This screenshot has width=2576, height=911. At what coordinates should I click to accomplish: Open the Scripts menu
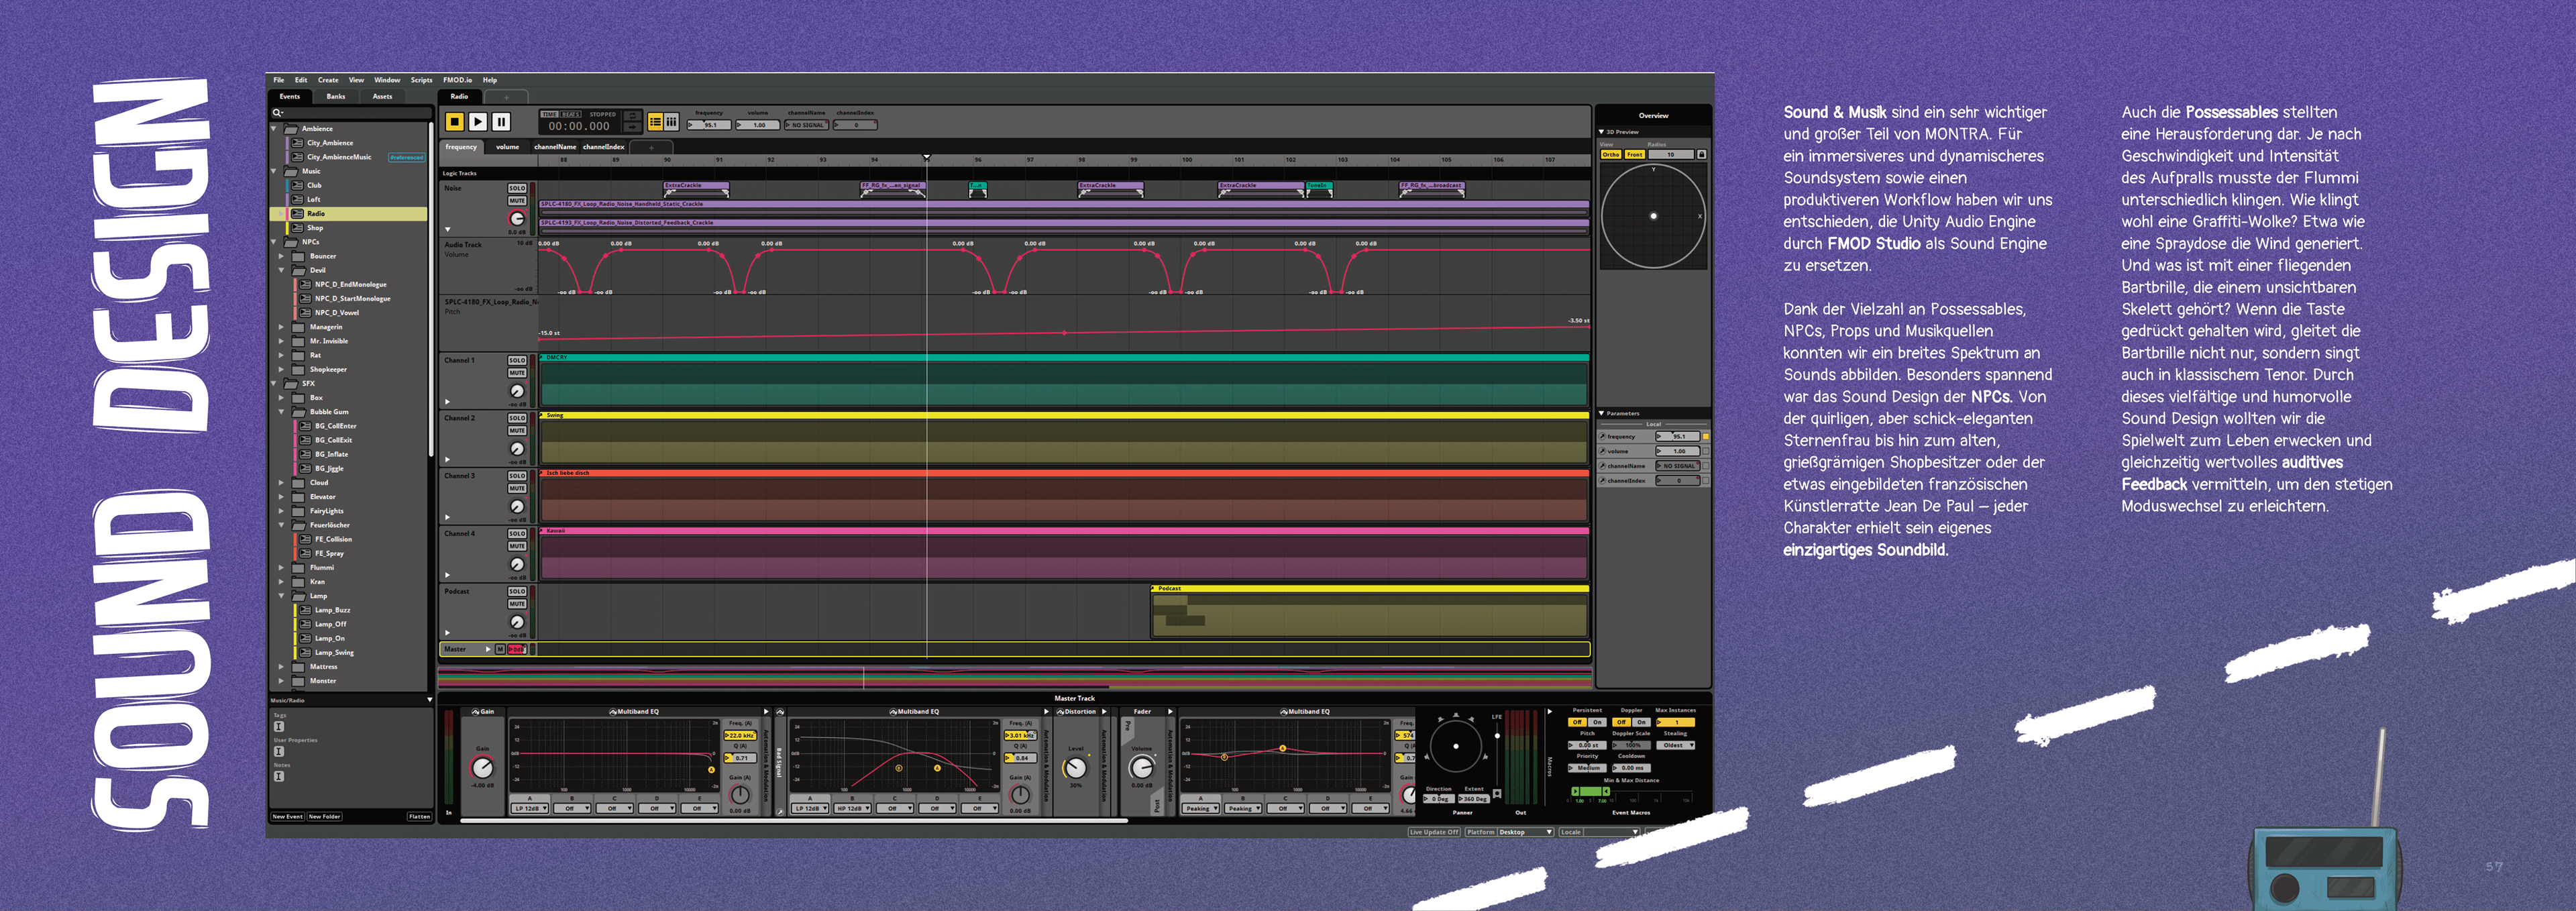tap(421, 80)
